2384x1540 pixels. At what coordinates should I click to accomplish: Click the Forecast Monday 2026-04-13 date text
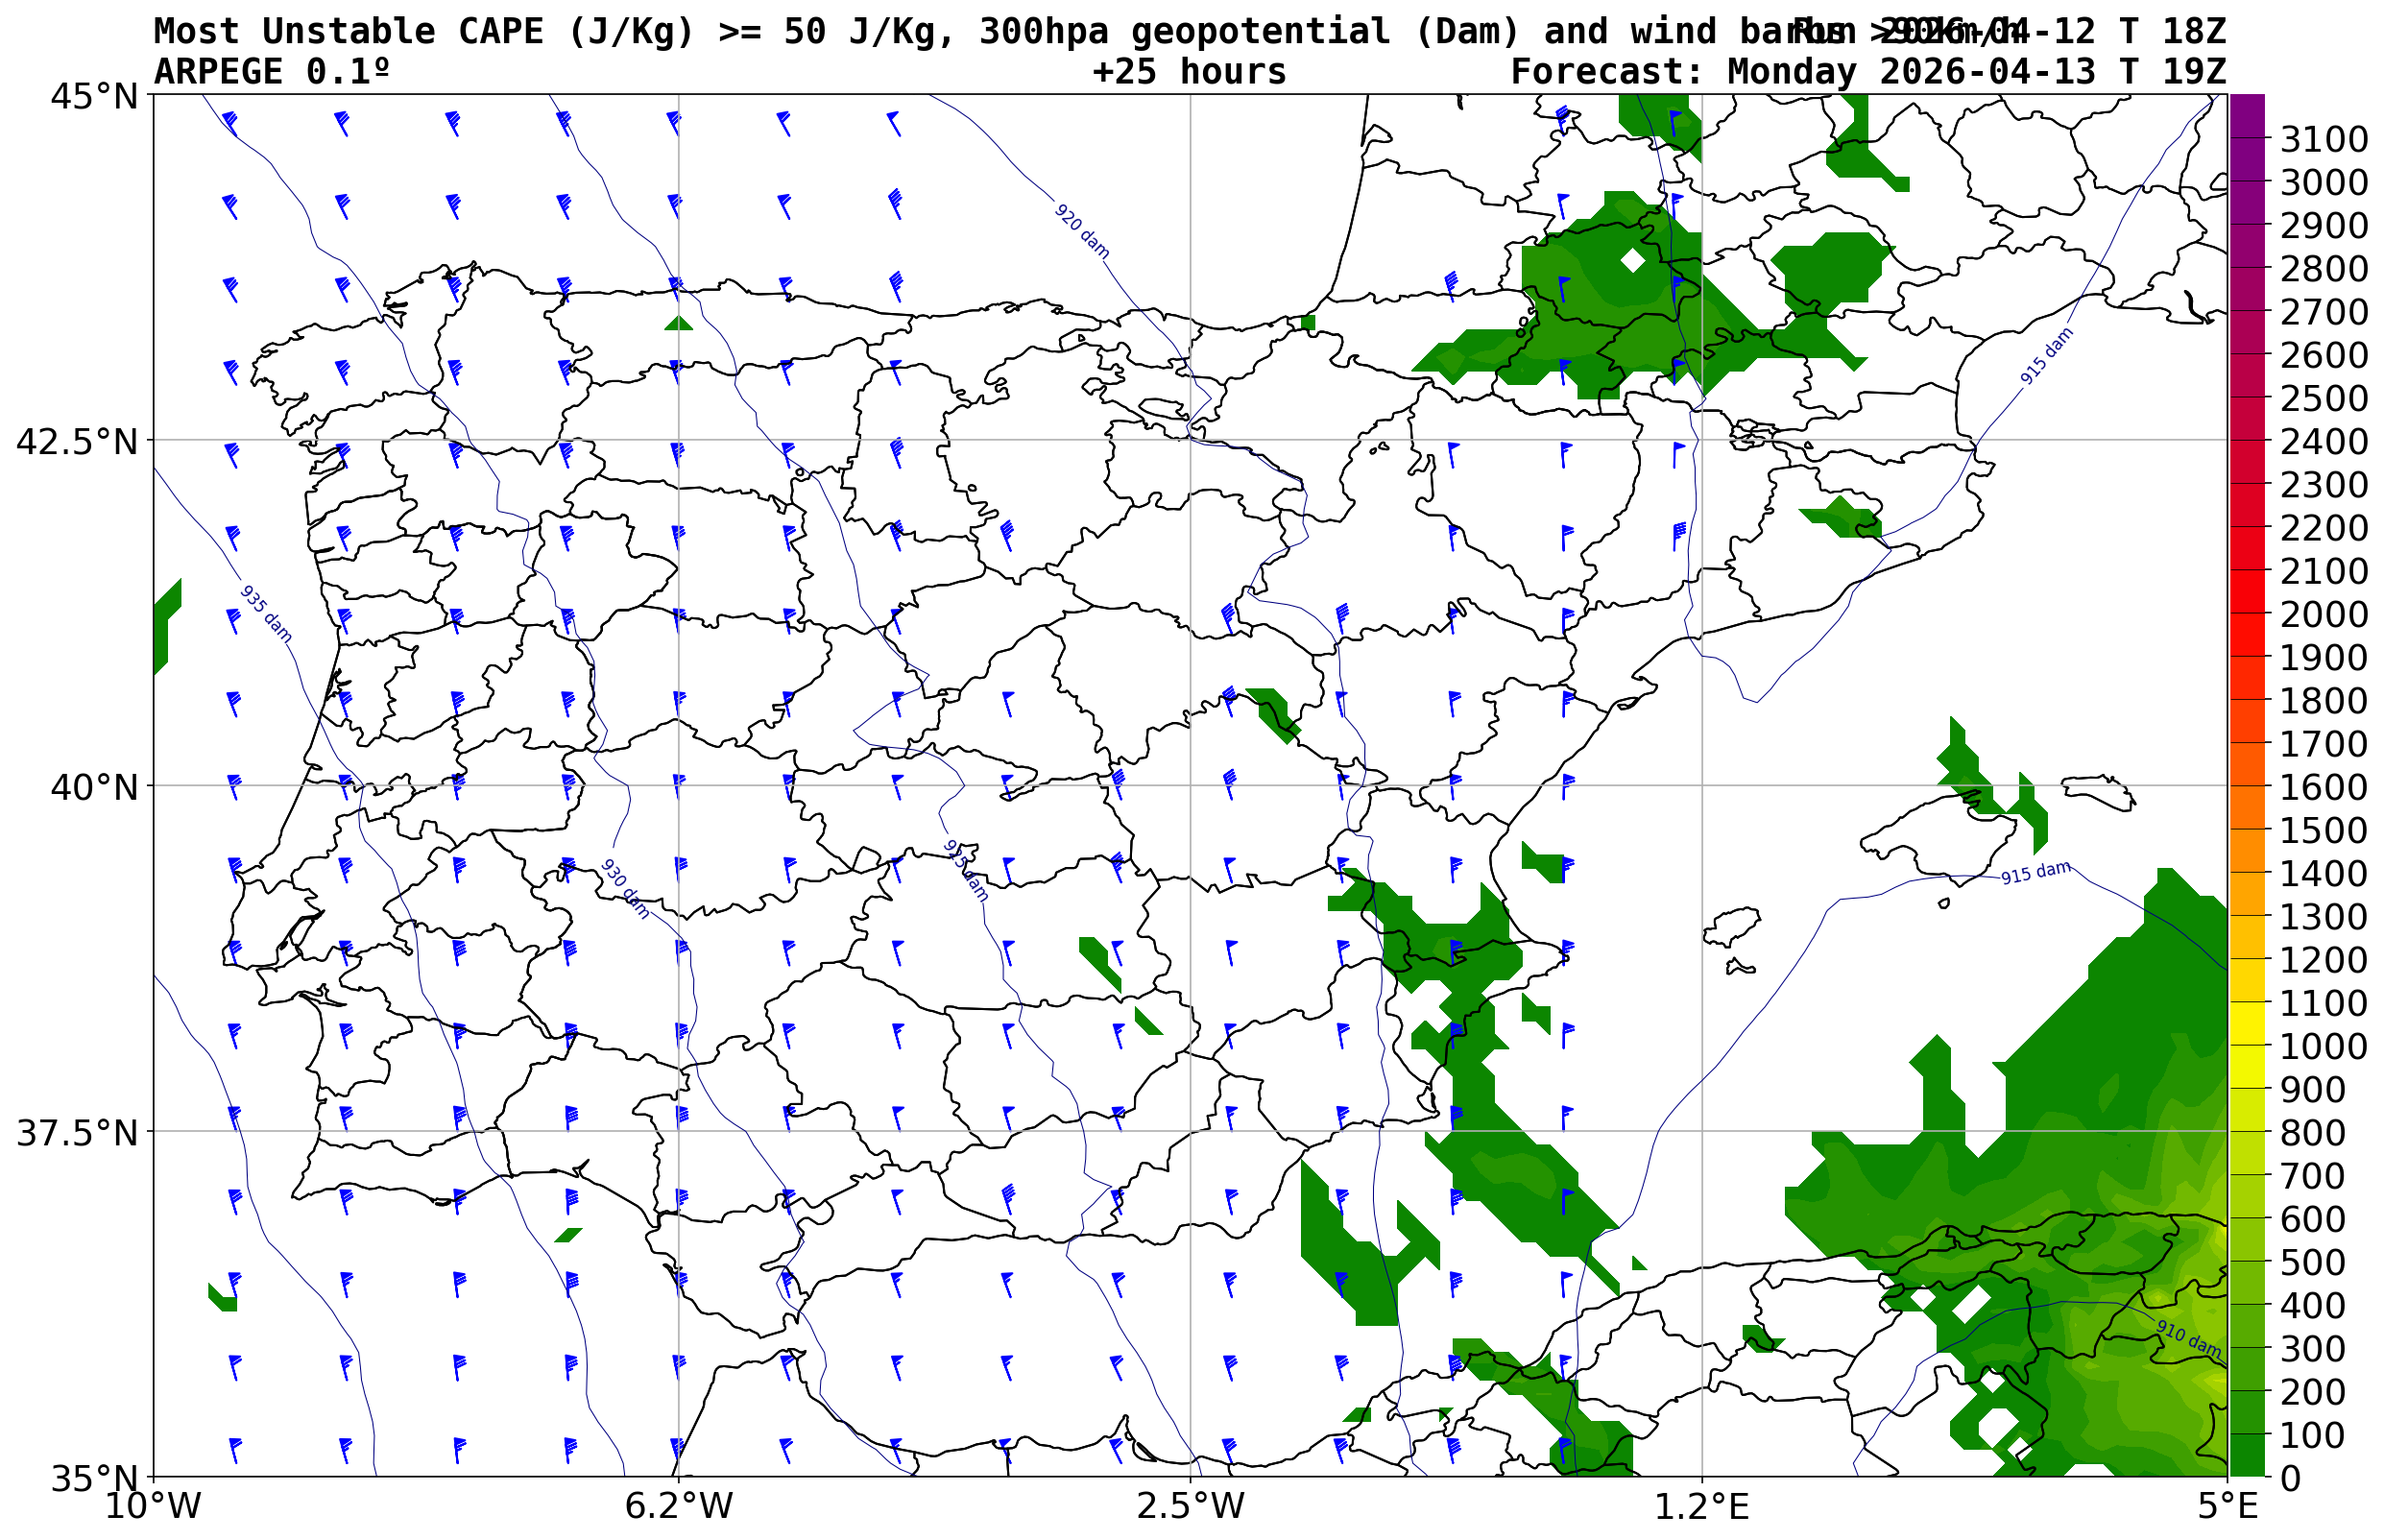tap(1868, 72)
